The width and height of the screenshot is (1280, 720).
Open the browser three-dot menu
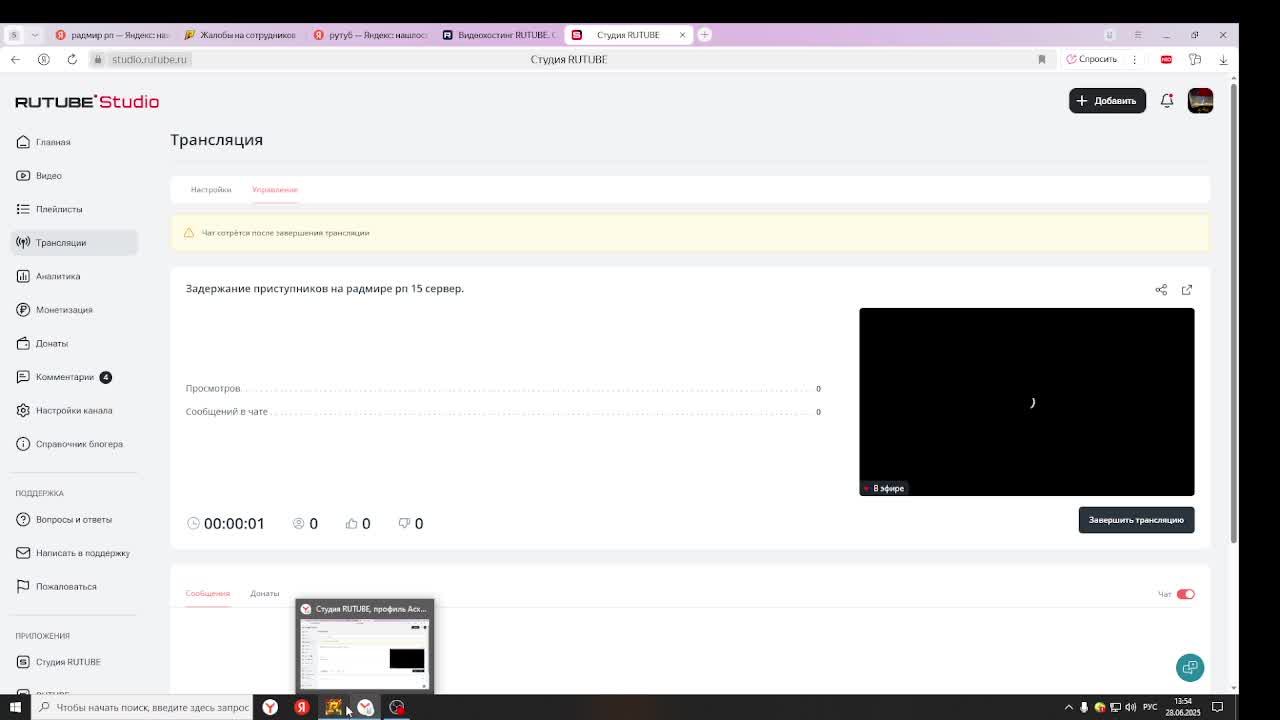(x=1134, y=59)
